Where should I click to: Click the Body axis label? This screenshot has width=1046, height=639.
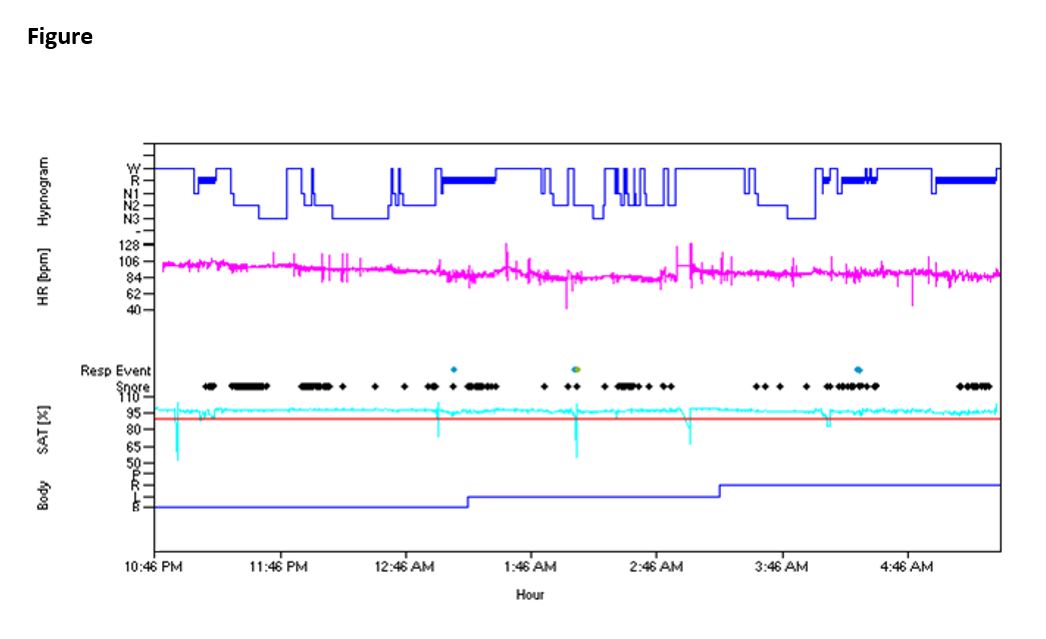[x=43, y=496]
